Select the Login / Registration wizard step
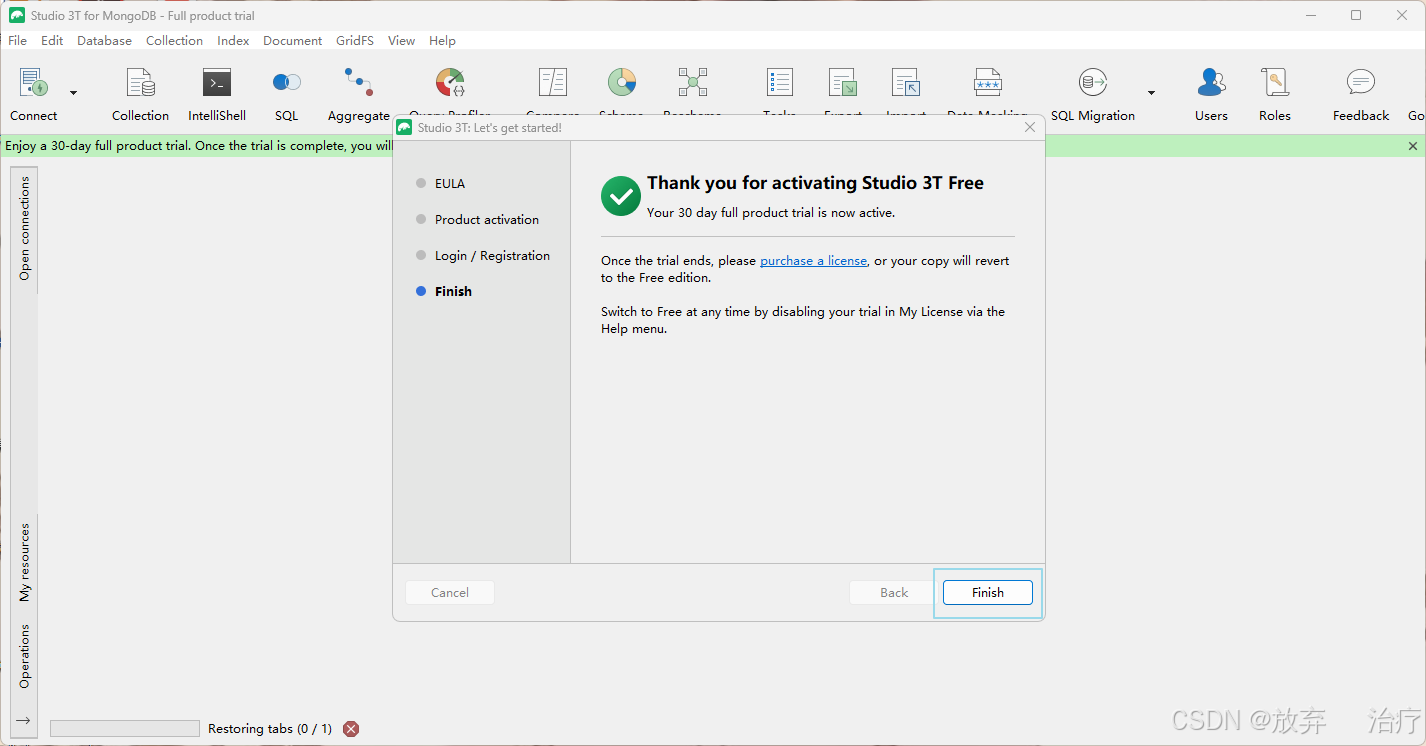The width and height of the screenshot is (1426, 746). point(492,256)
